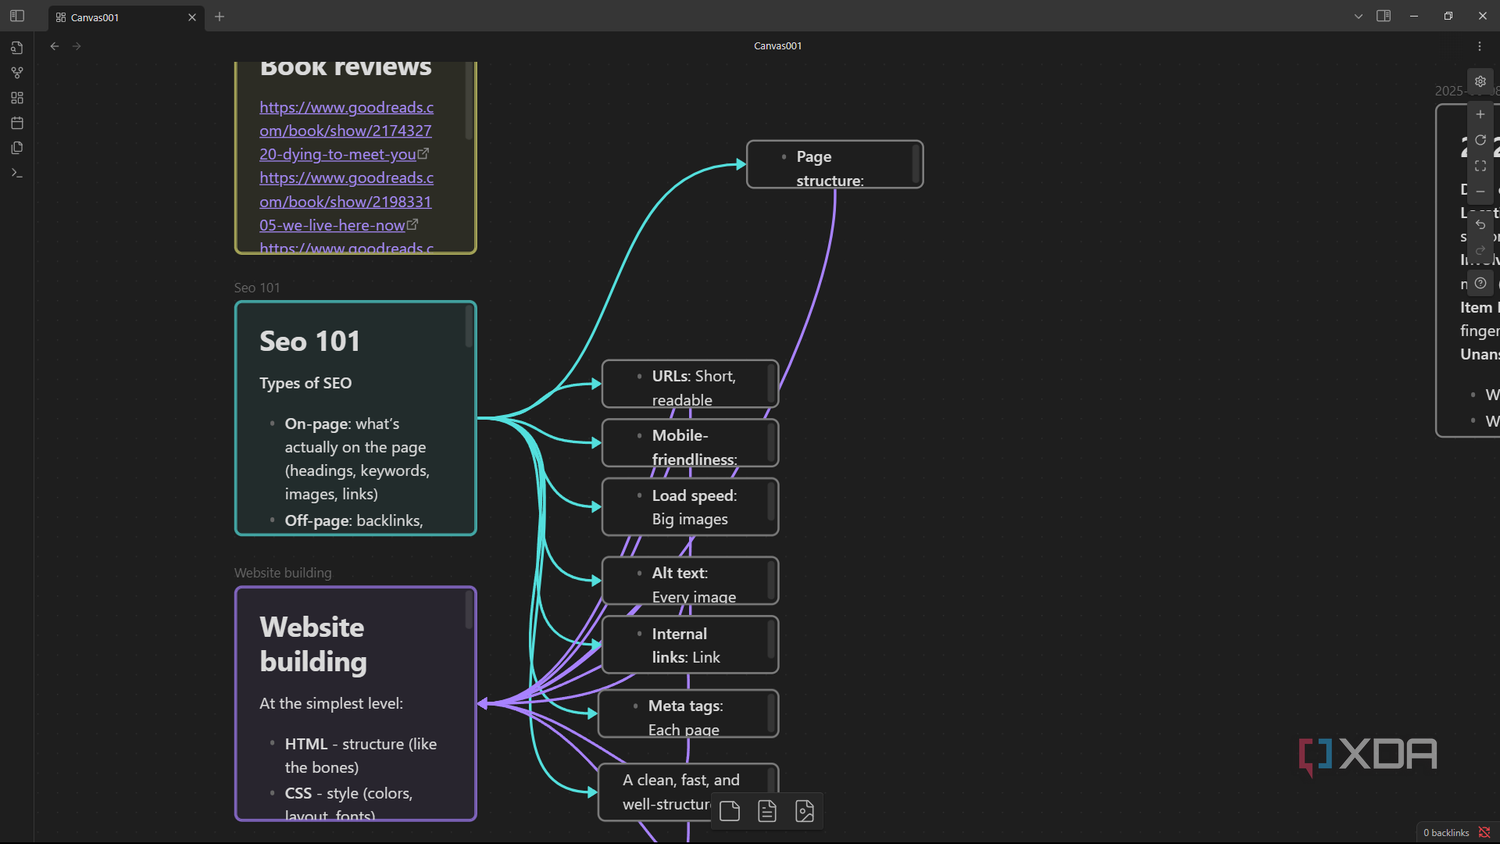Undo the last canvas action
This screenshot has height=844, width=1500.
[x=1480, y=224]
